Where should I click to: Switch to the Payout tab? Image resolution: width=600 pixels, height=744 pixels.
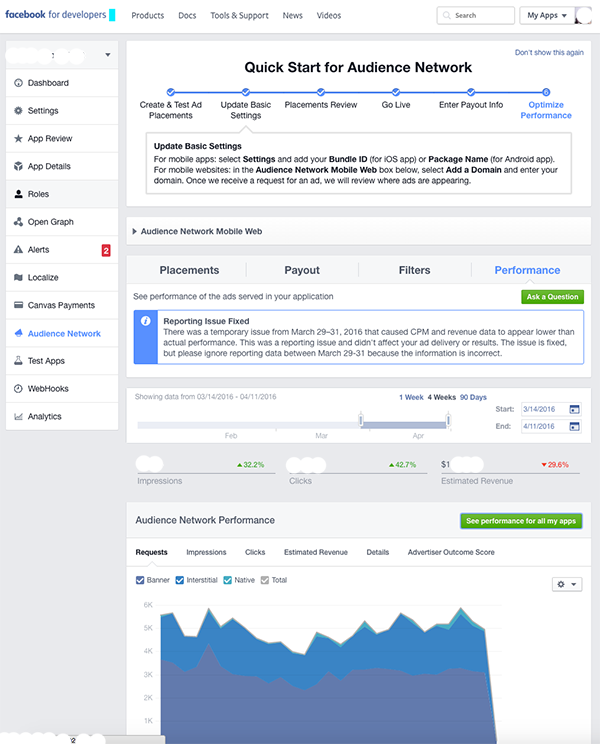tap(302, 270)
